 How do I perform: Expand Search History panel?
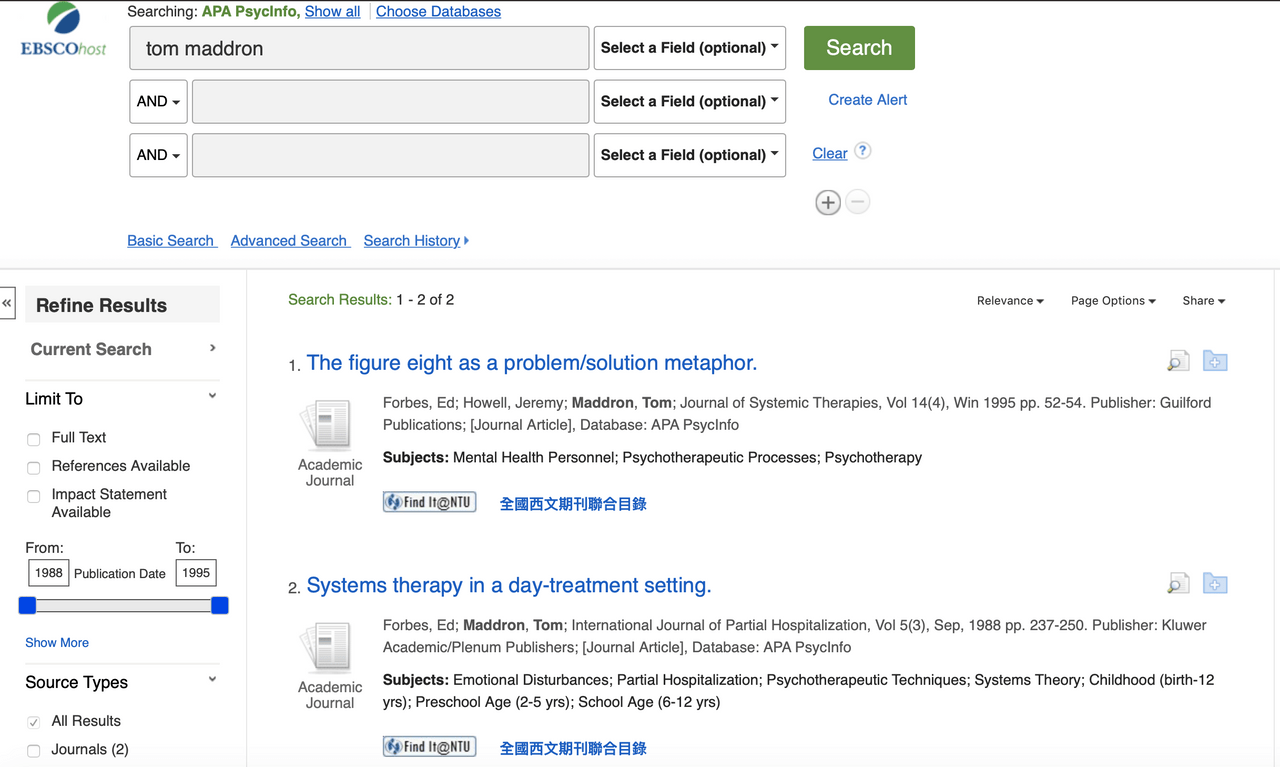point(416,240)
